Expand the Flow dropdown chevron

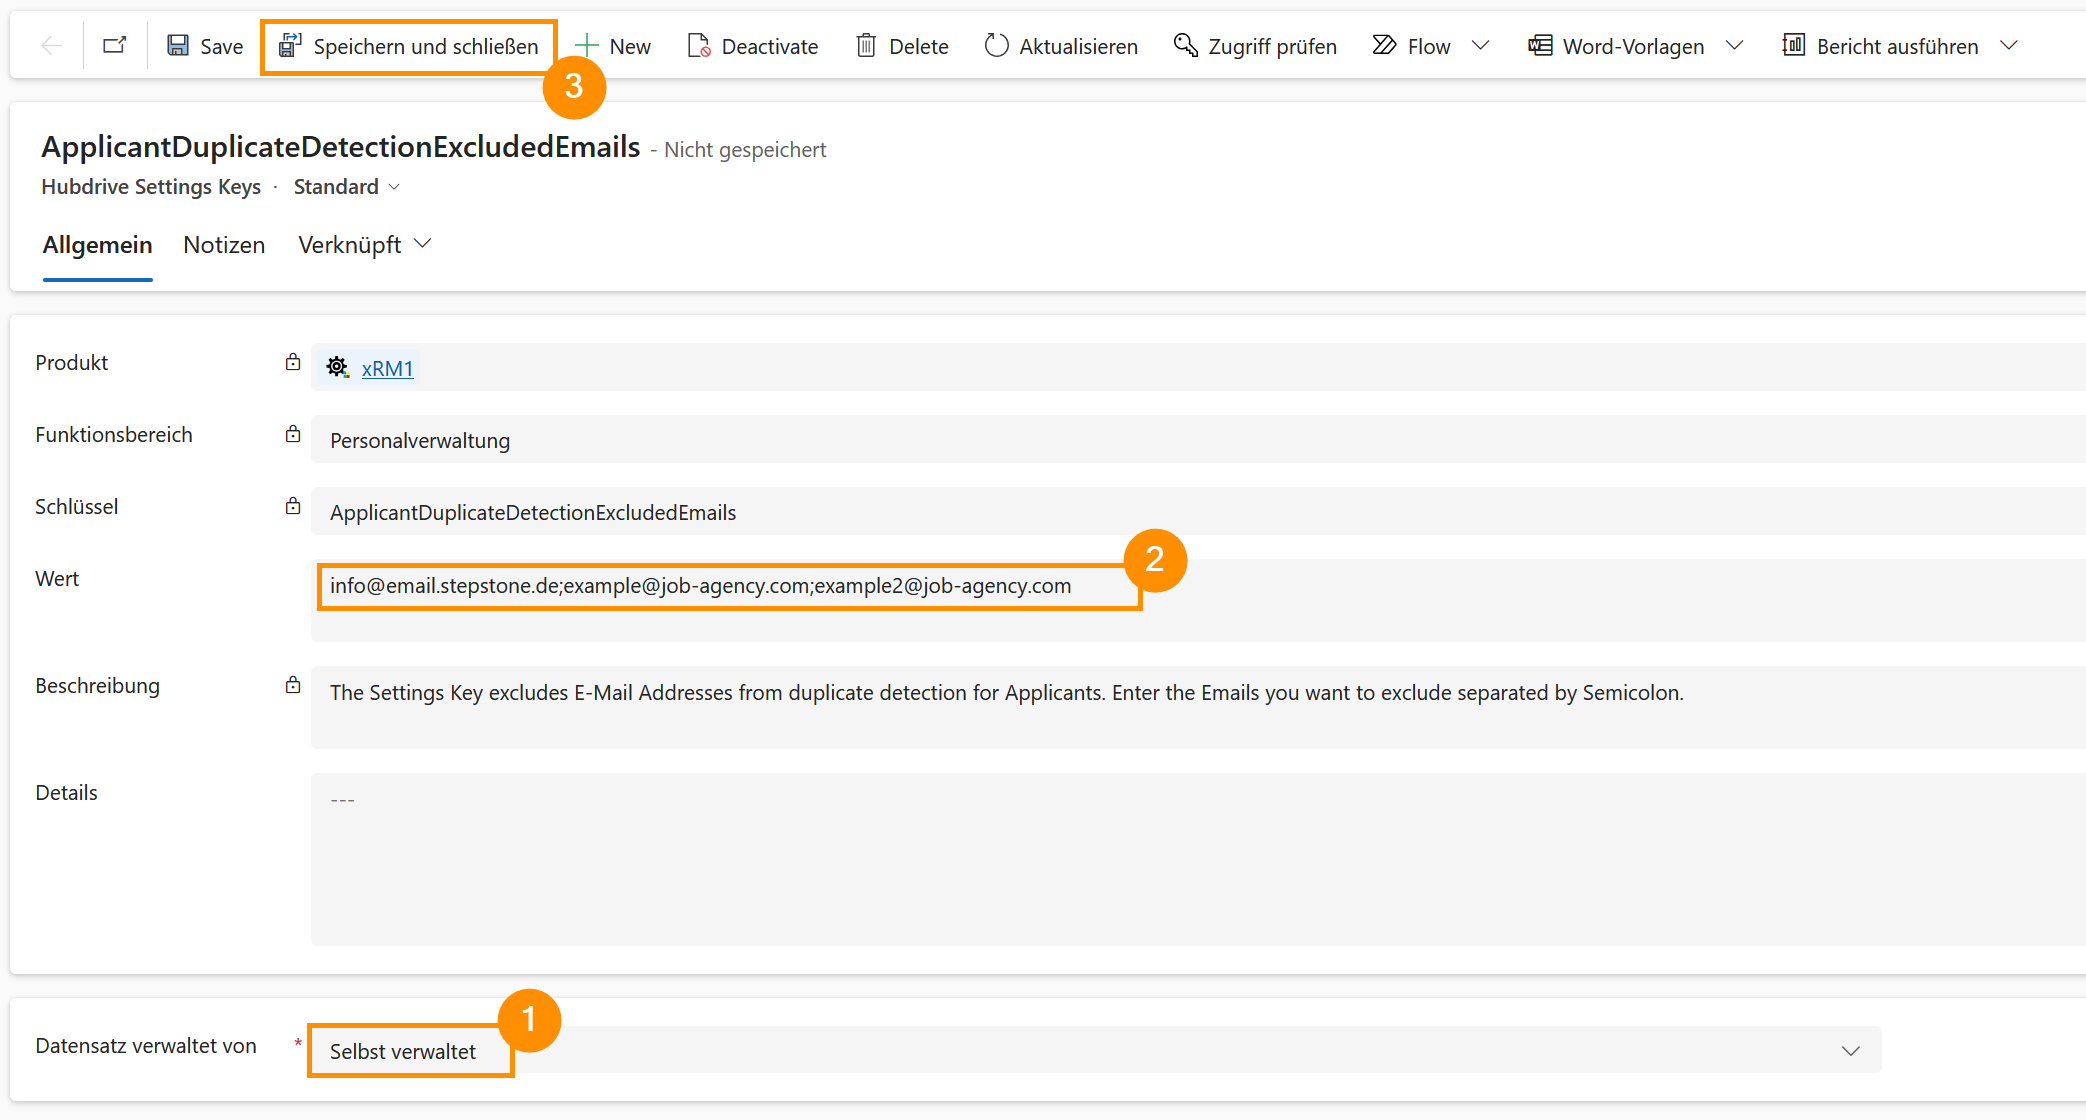tap(1481, 46)
